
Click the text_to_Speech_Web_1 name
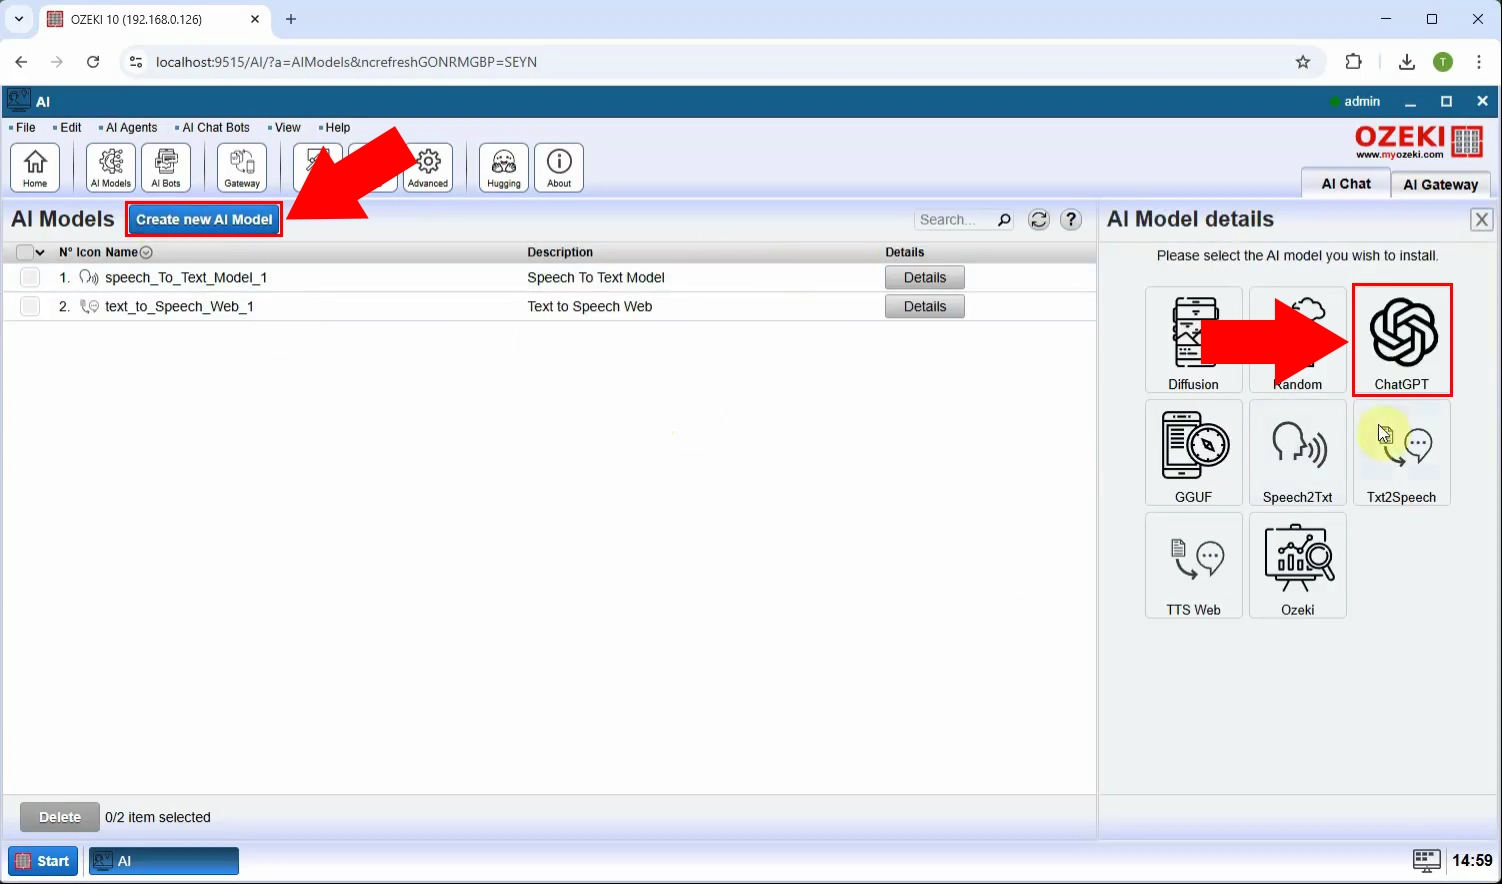coord(179,307)
